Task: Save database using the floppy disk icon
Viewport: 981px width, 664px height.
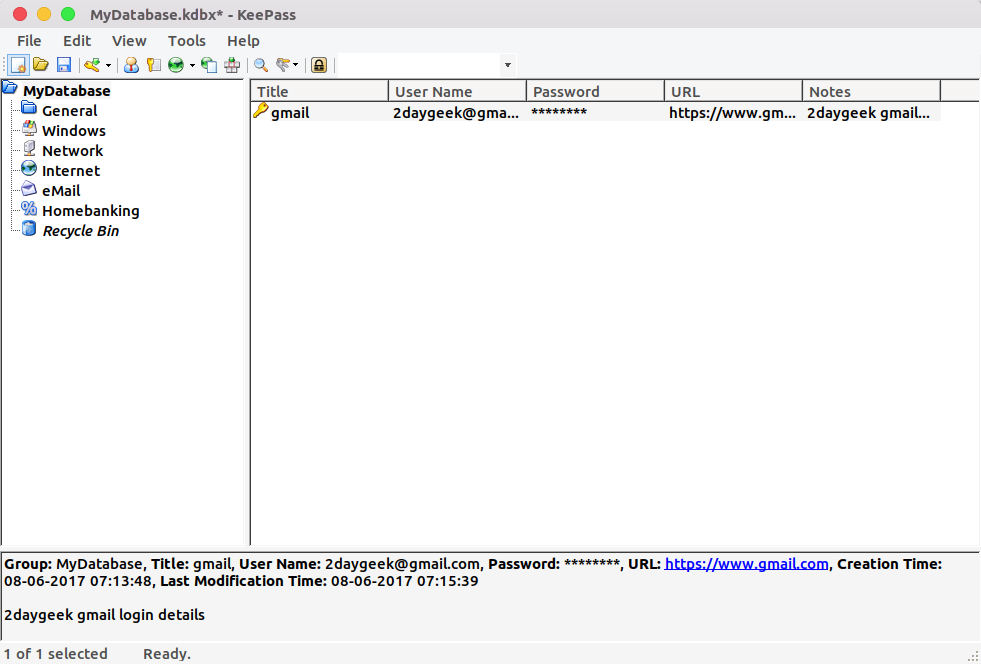Action: [64, 65]
